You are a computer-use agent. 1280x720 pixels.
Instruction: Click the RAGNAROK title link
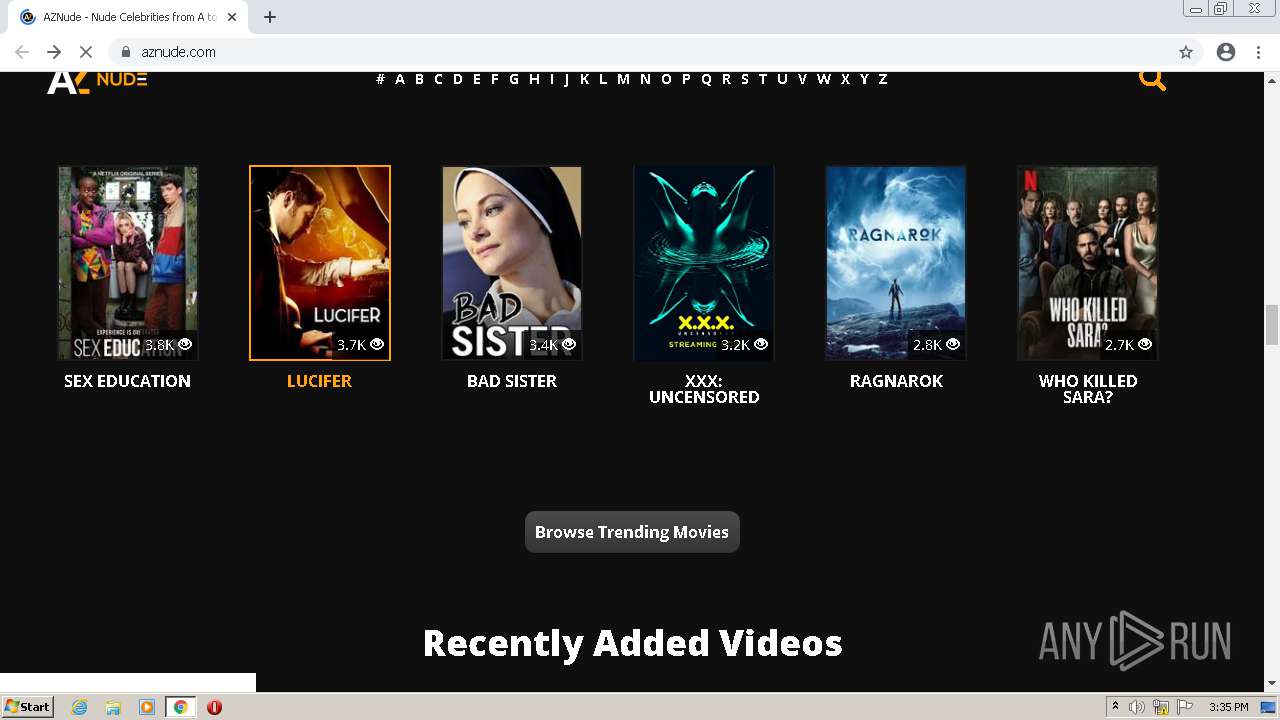coord(896,381)
